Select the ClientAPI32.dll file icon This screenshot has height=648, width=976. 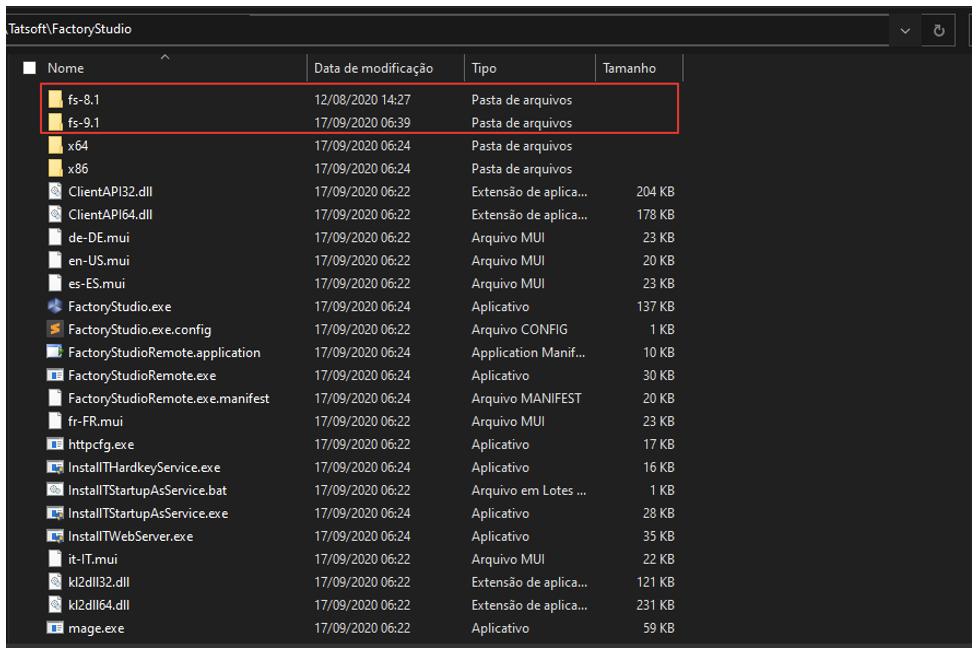(x=55, y=191)
